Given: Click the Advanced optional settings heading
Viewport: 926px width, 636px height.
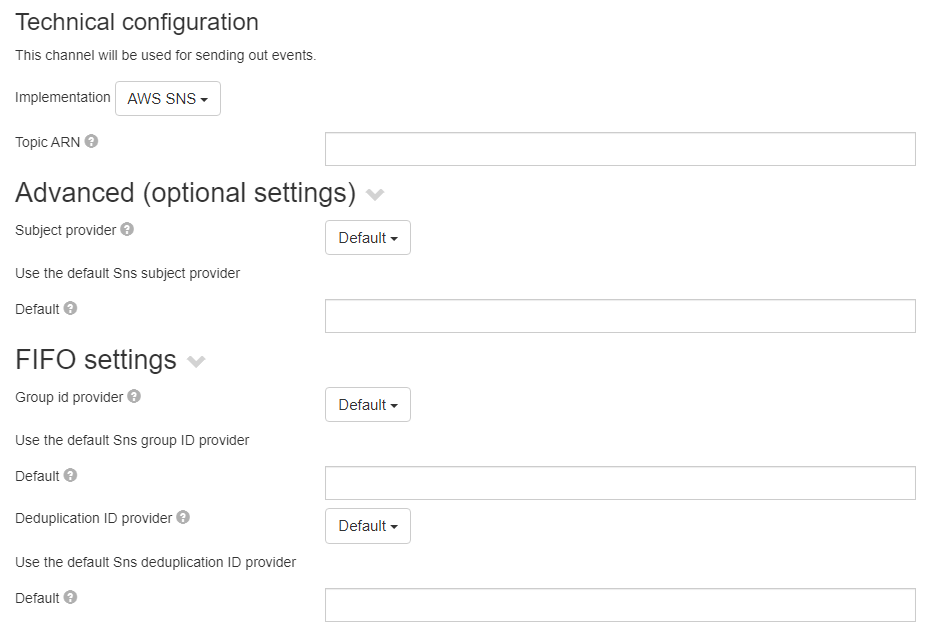Looking at the screenshot, I should tap(186, 192).
